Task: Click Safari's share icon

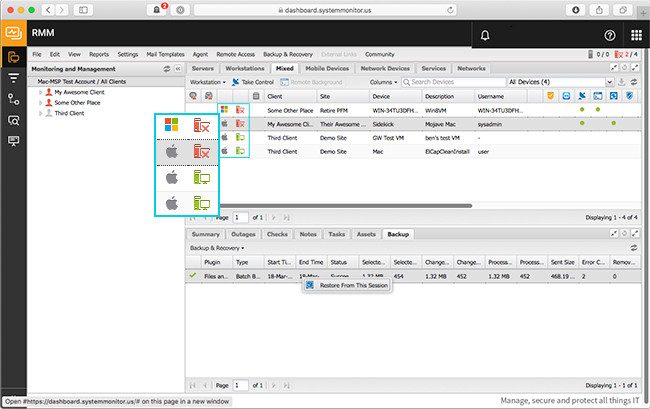Action: click(x=599, y=10)
